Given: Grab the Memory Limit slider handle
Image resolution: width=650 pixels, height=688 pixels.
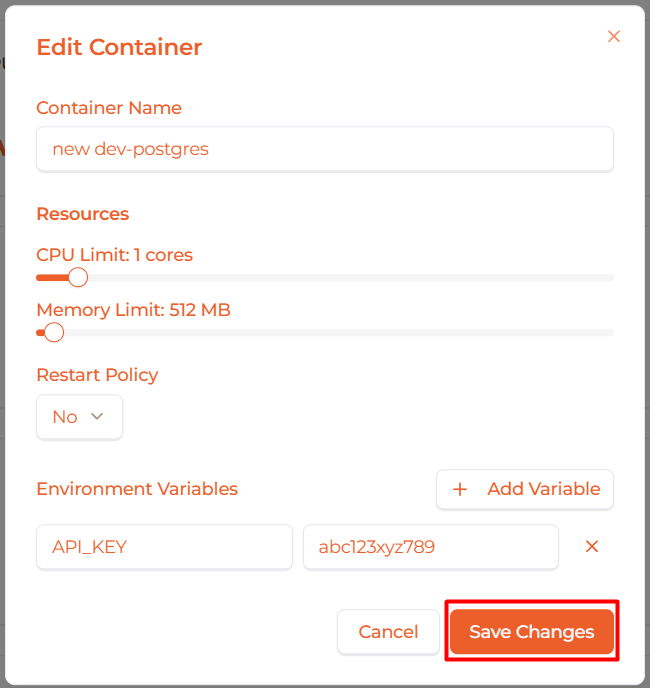Looking at the screenshot, I should click(54, 332).
